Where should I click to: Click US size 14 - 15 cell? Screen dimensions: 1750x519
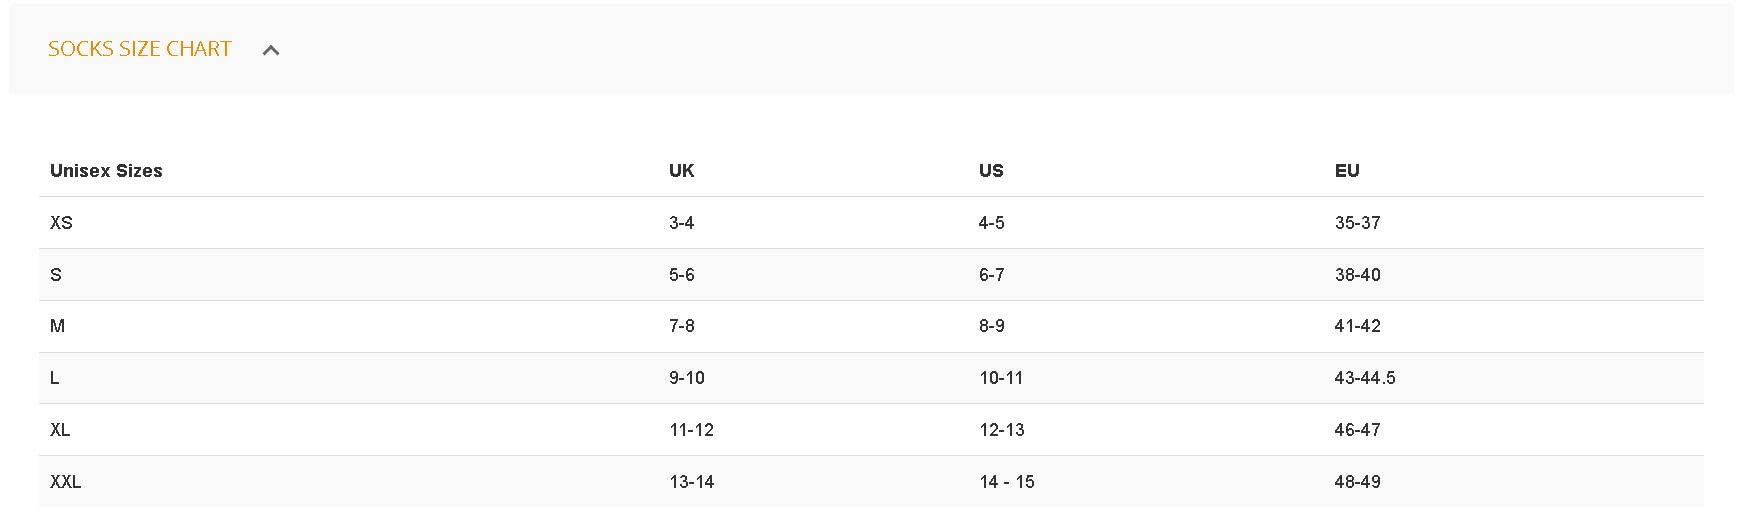click(1006, 482)
